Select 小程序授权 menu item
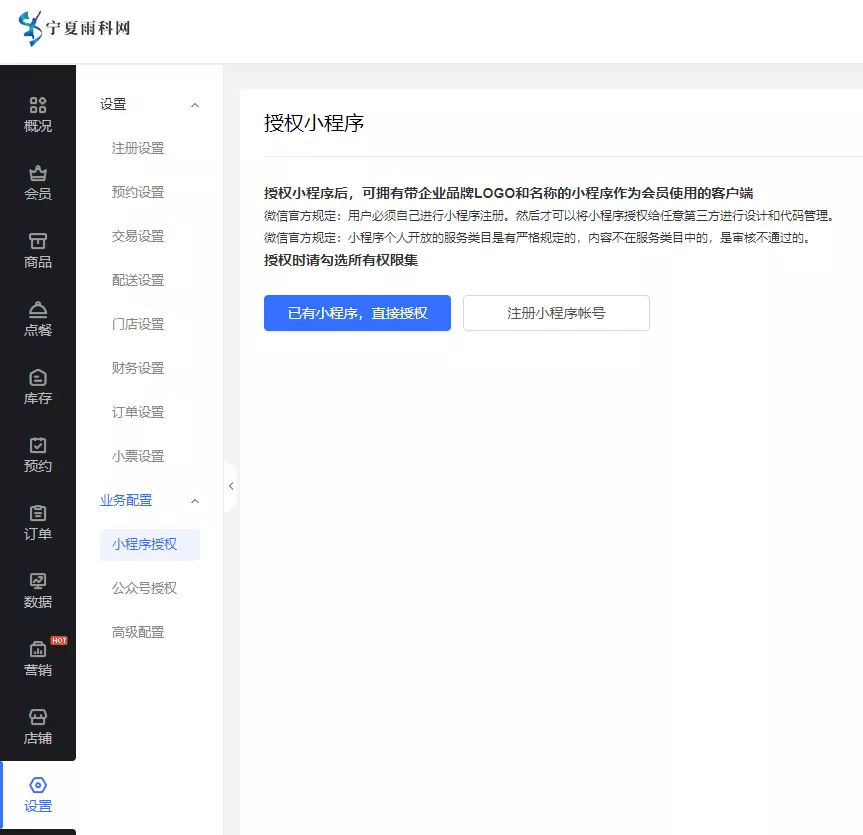This screenshot has height=835, width=863. coord(150,544)
